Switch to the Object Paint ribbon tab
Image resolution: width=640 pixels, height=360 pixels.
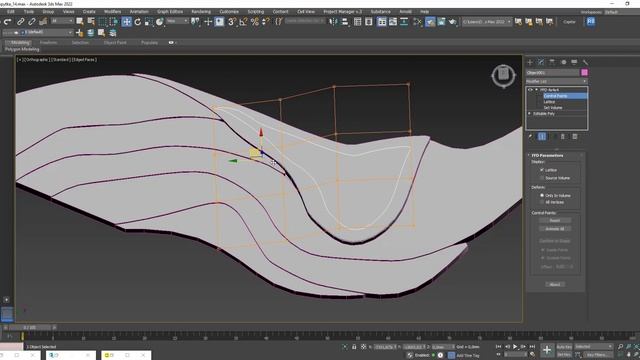point(115,42)
